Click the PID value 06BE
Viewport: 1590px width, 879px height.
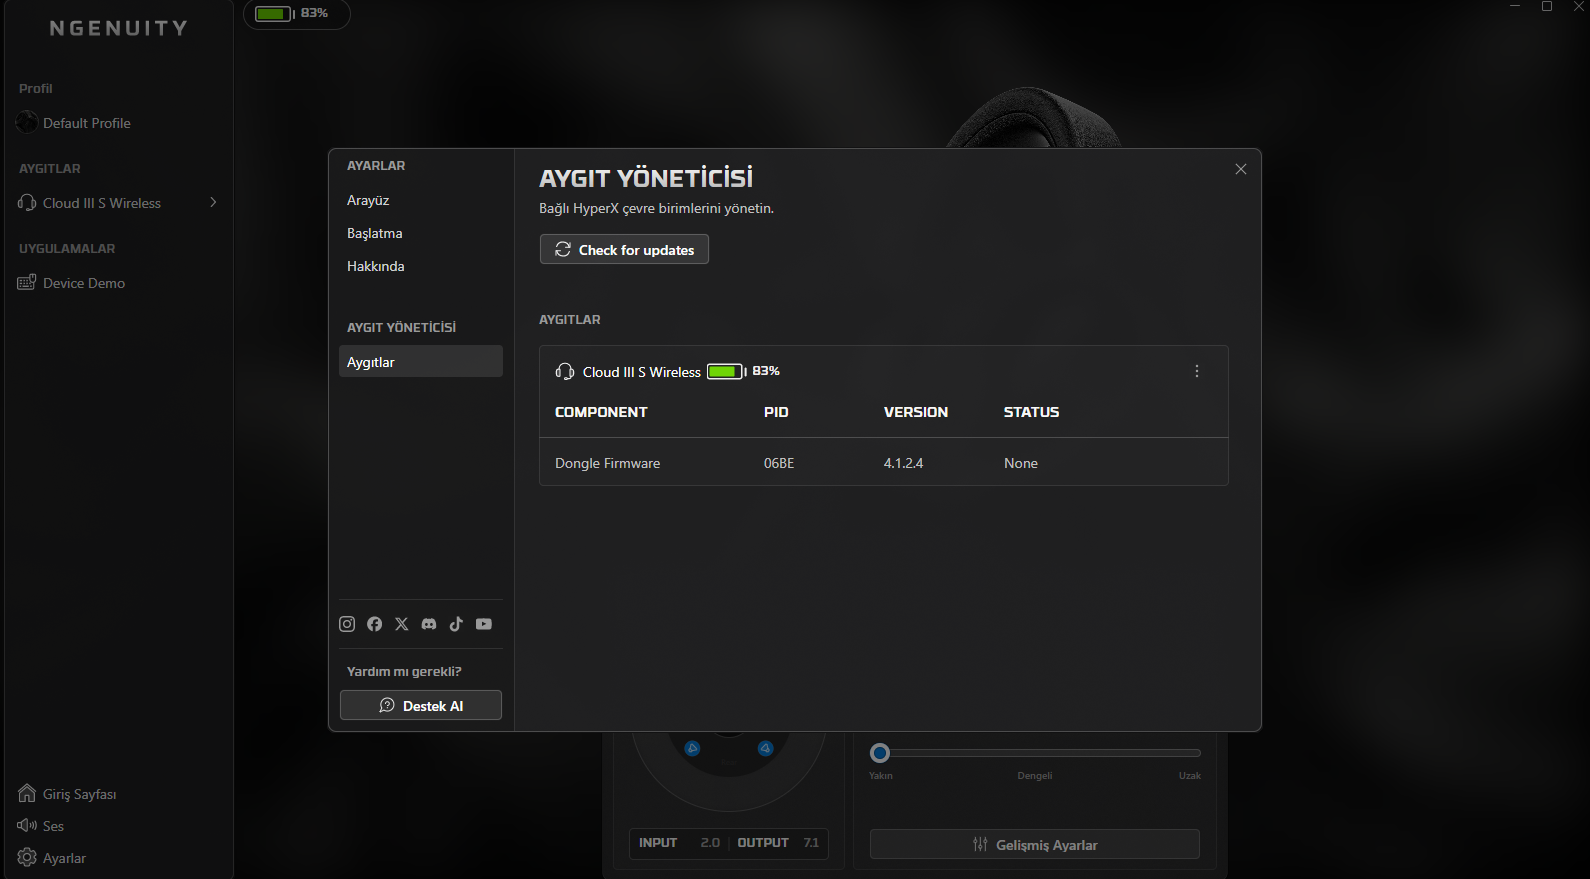point(779,463)
